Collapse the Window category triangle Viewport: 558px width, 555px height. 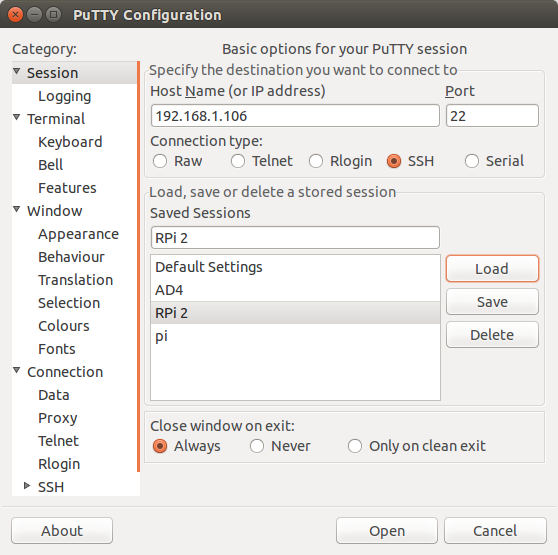click(x=17, y=209)
